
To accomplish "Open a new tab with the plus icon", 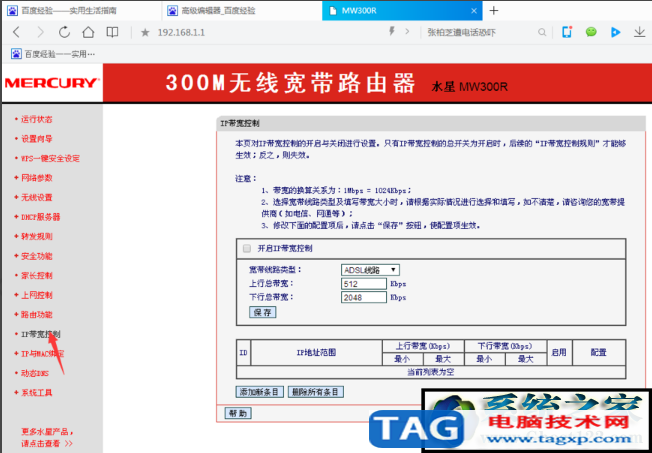I will point(494,10).
